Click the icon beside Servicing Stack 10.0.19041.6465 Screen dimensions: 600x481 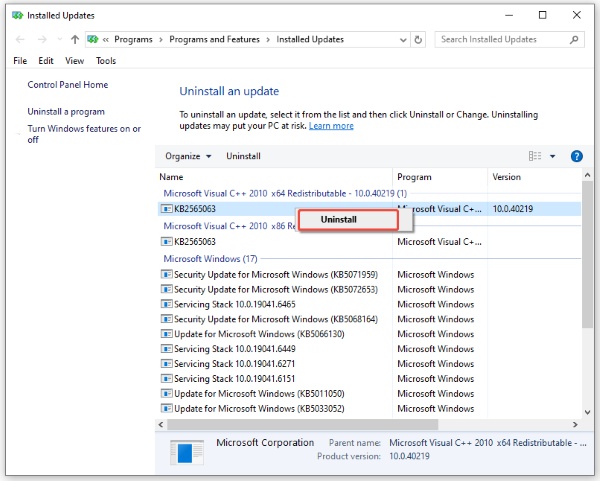166,304
